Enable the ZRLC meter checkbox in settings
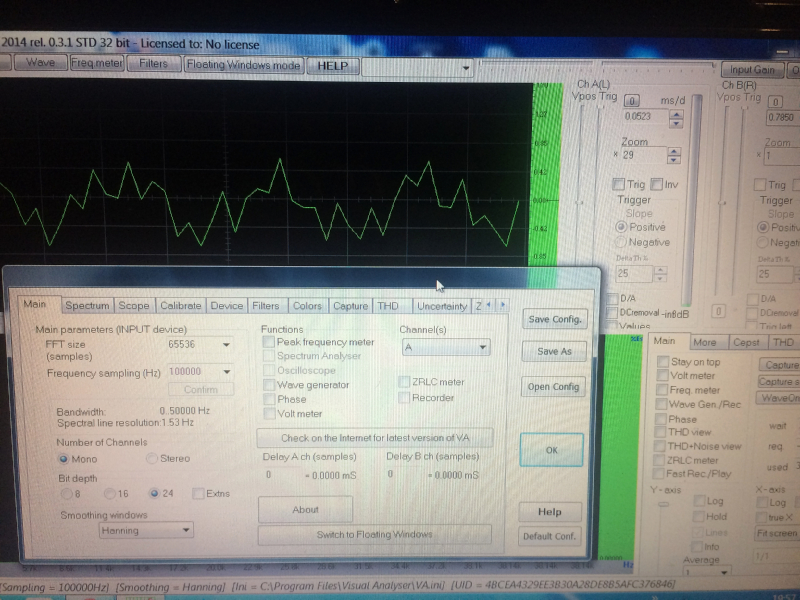Viewport: 800px width, 600px height. click(x=404, y=382)
